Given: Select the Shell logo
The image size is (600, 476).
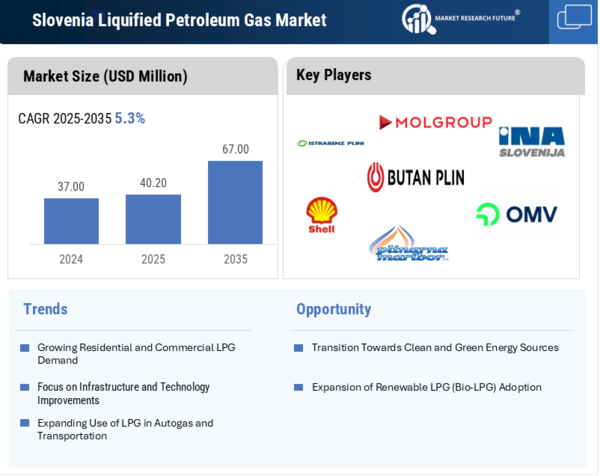Looking at the screenshot, I should (x=321, y=215).
